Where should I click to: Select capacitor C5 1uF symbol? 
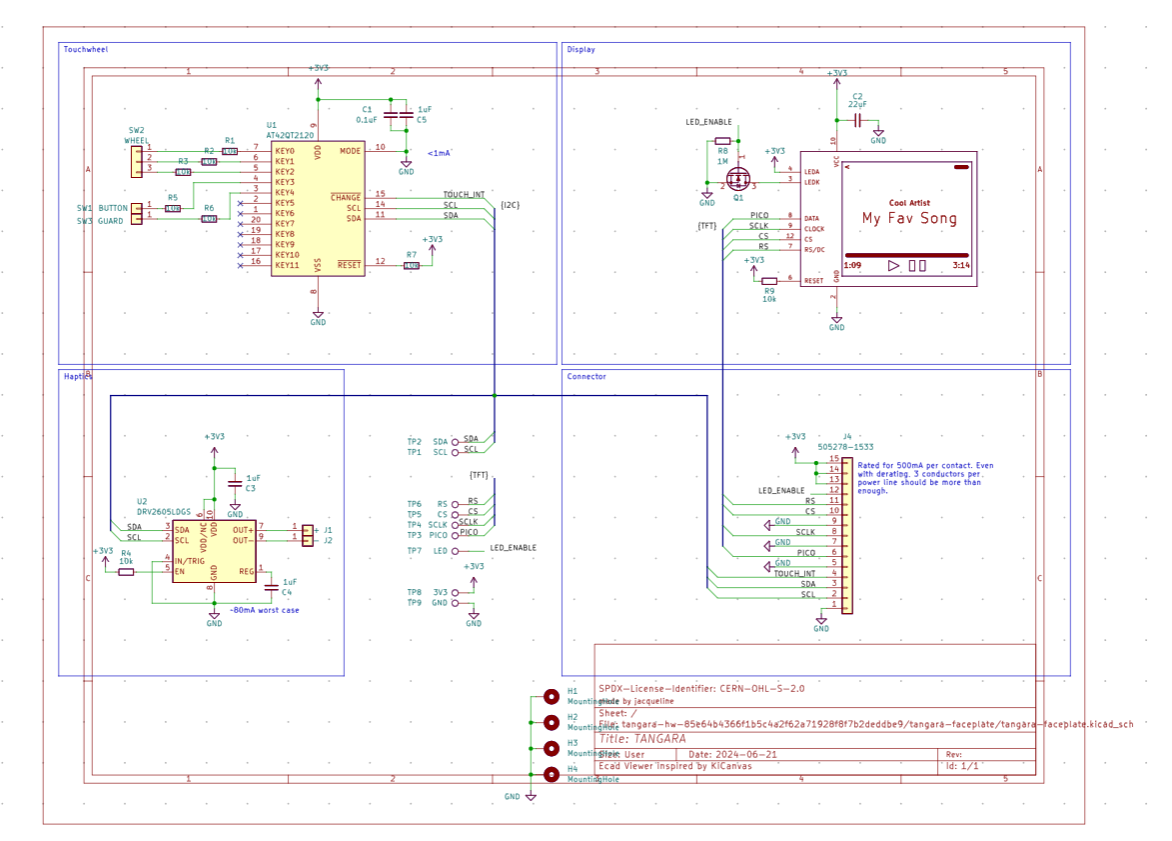coord(407,116)
